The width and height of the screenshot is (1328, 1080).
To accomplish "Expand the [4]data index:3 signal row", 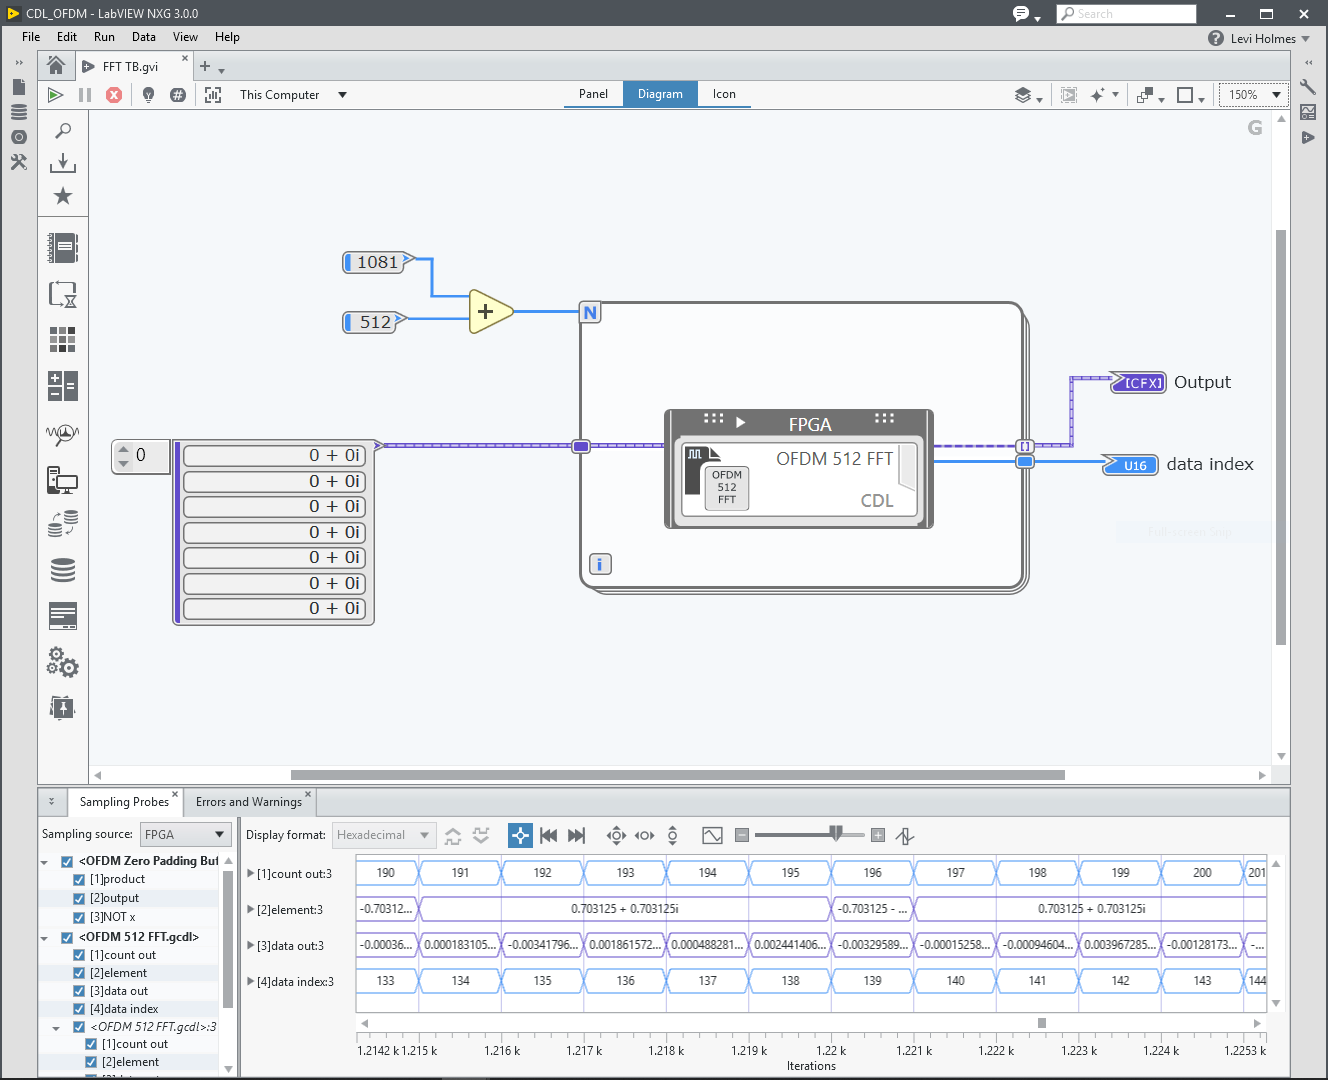I will click(x=251, y=981).
